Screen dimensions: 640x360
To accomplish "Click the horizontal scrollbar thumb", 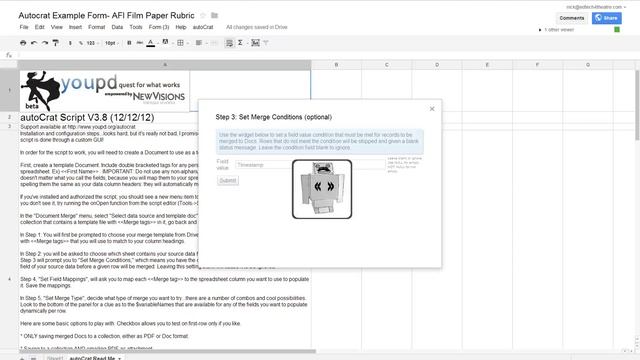I will [x=167, y=351].
